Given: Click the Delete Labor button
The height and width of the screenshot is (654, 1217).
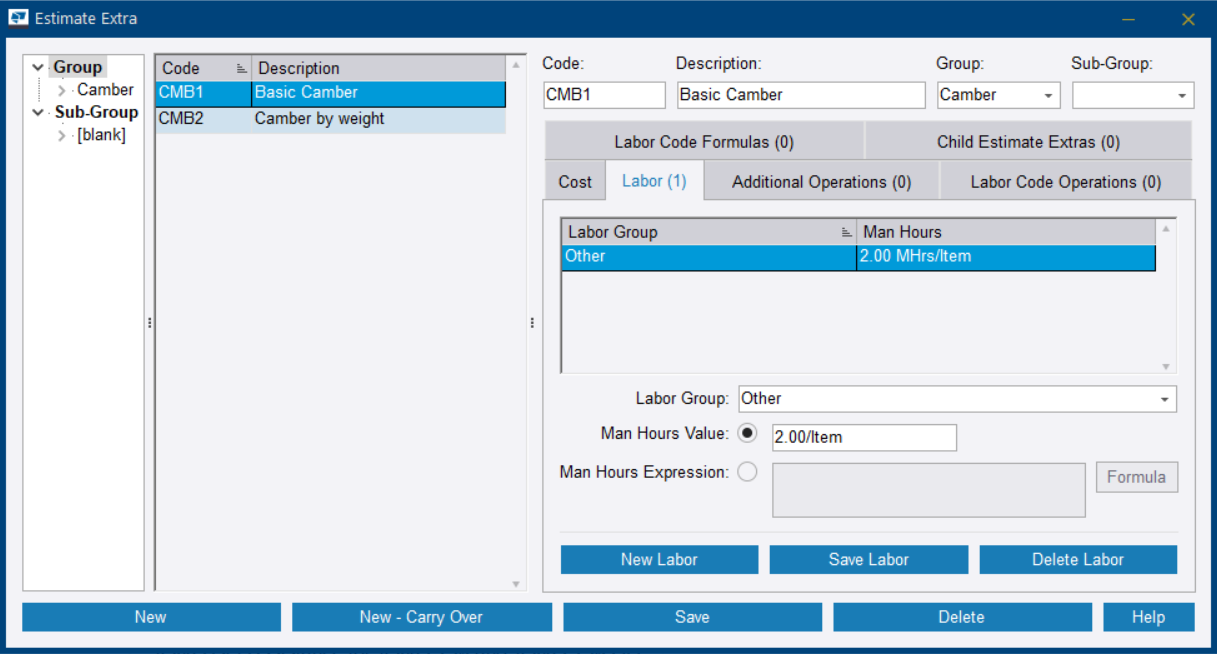Looking at the screenshot, I should (1078, 559).
